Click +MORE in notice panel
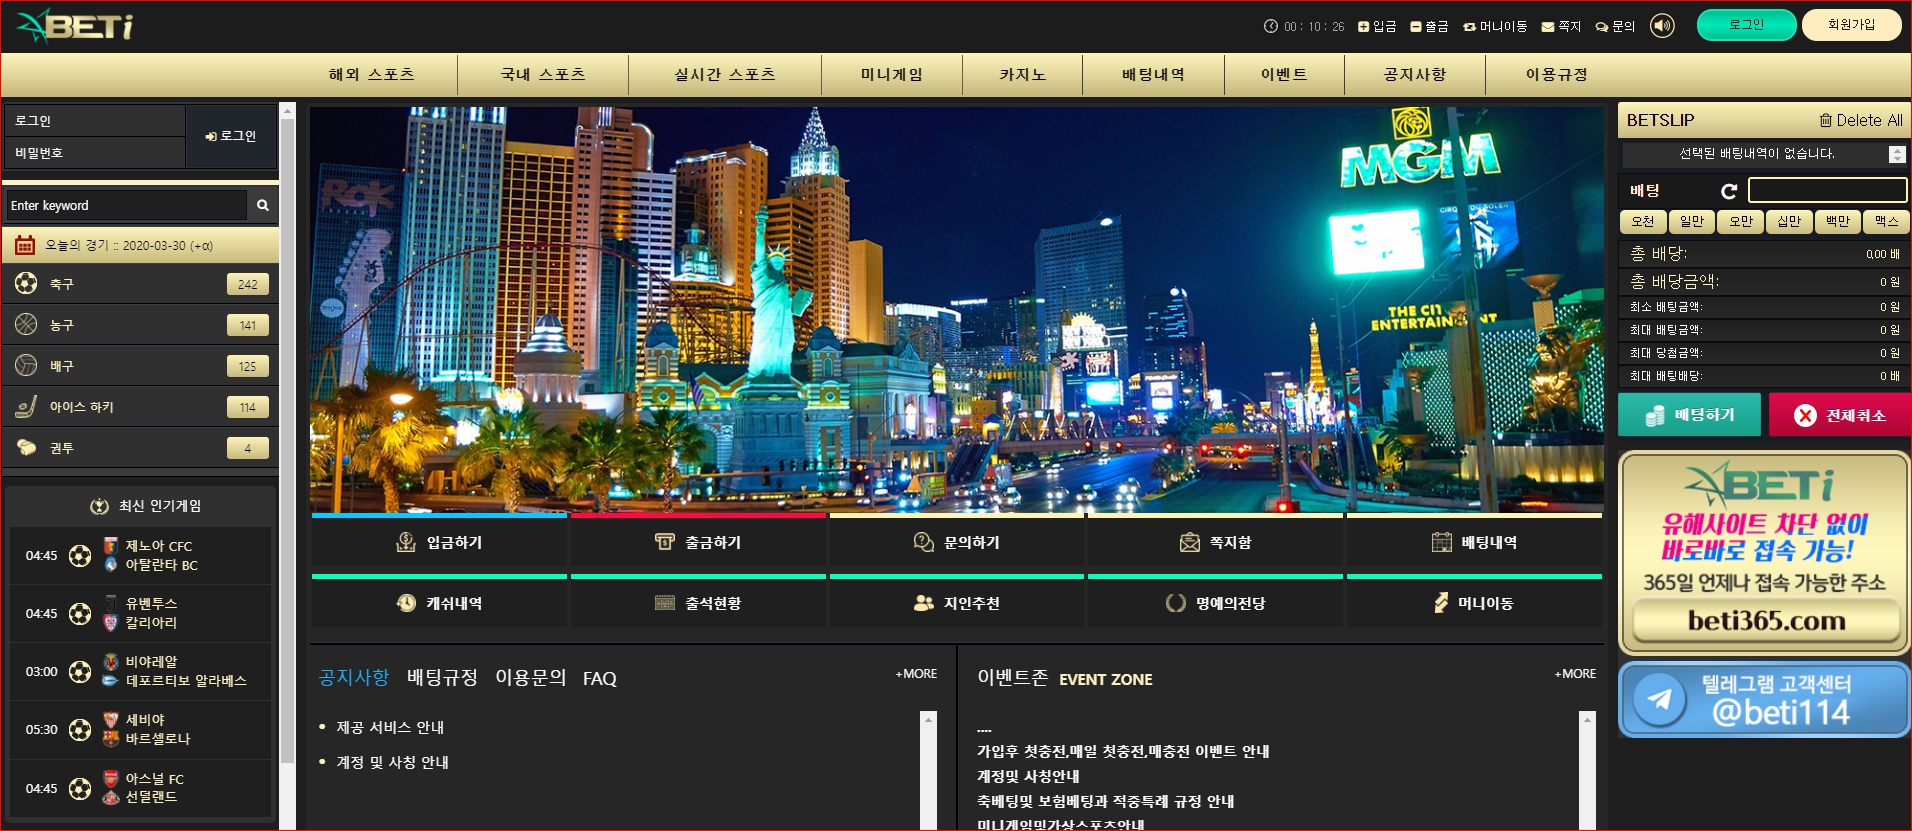 tap(916, 674)
